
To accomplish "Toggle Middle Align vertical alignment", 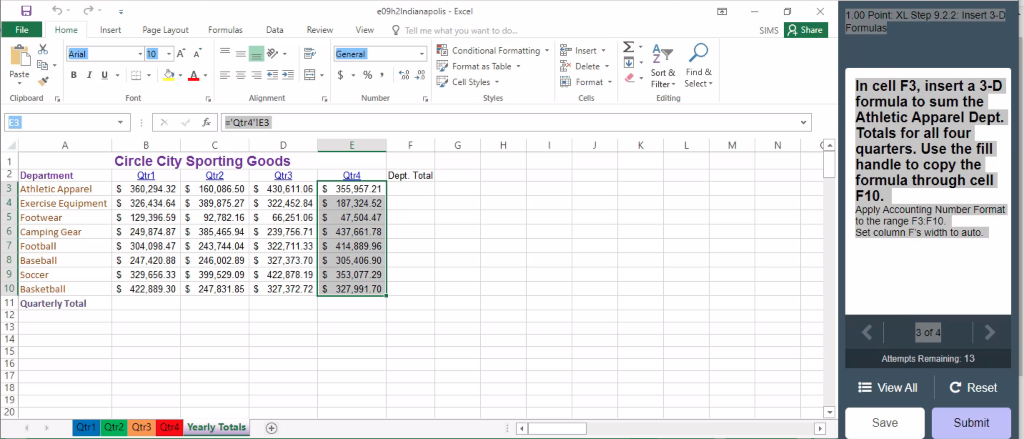I will click(240, 54).
